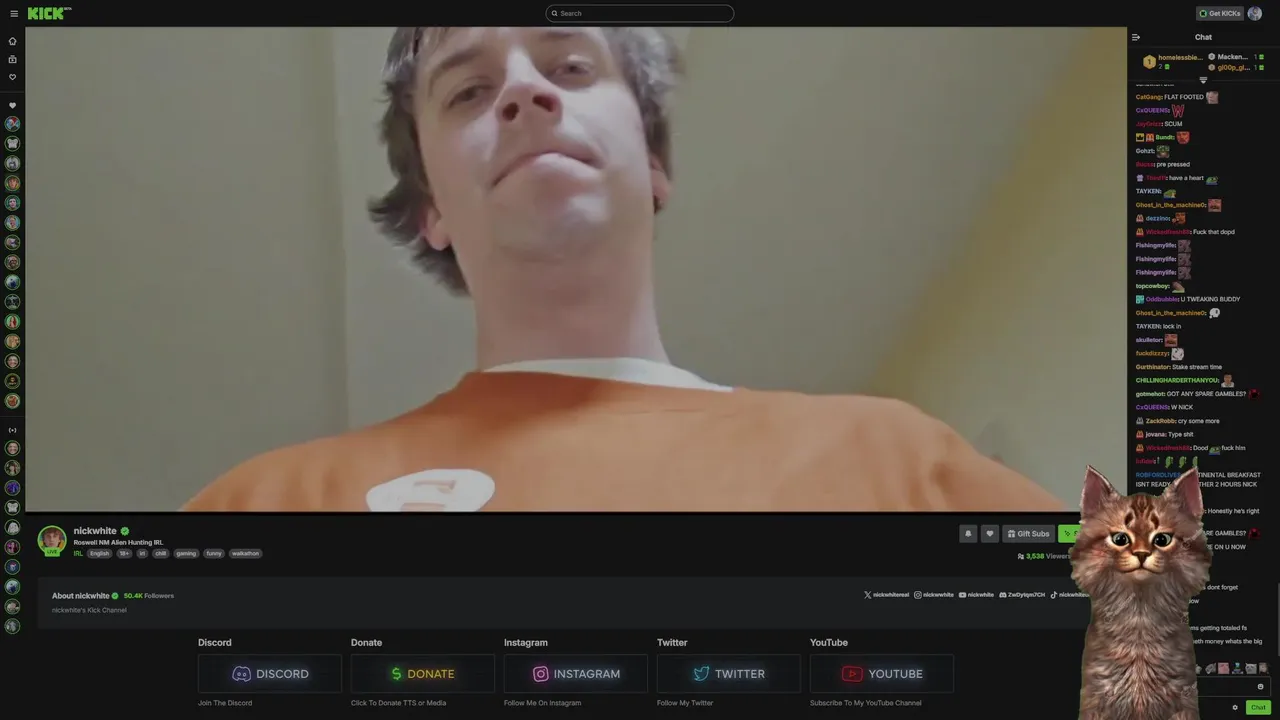The height and width of the screenshot is (720, 1280).
Task: Click the Home icon in left sidebar
Action: 13,41
